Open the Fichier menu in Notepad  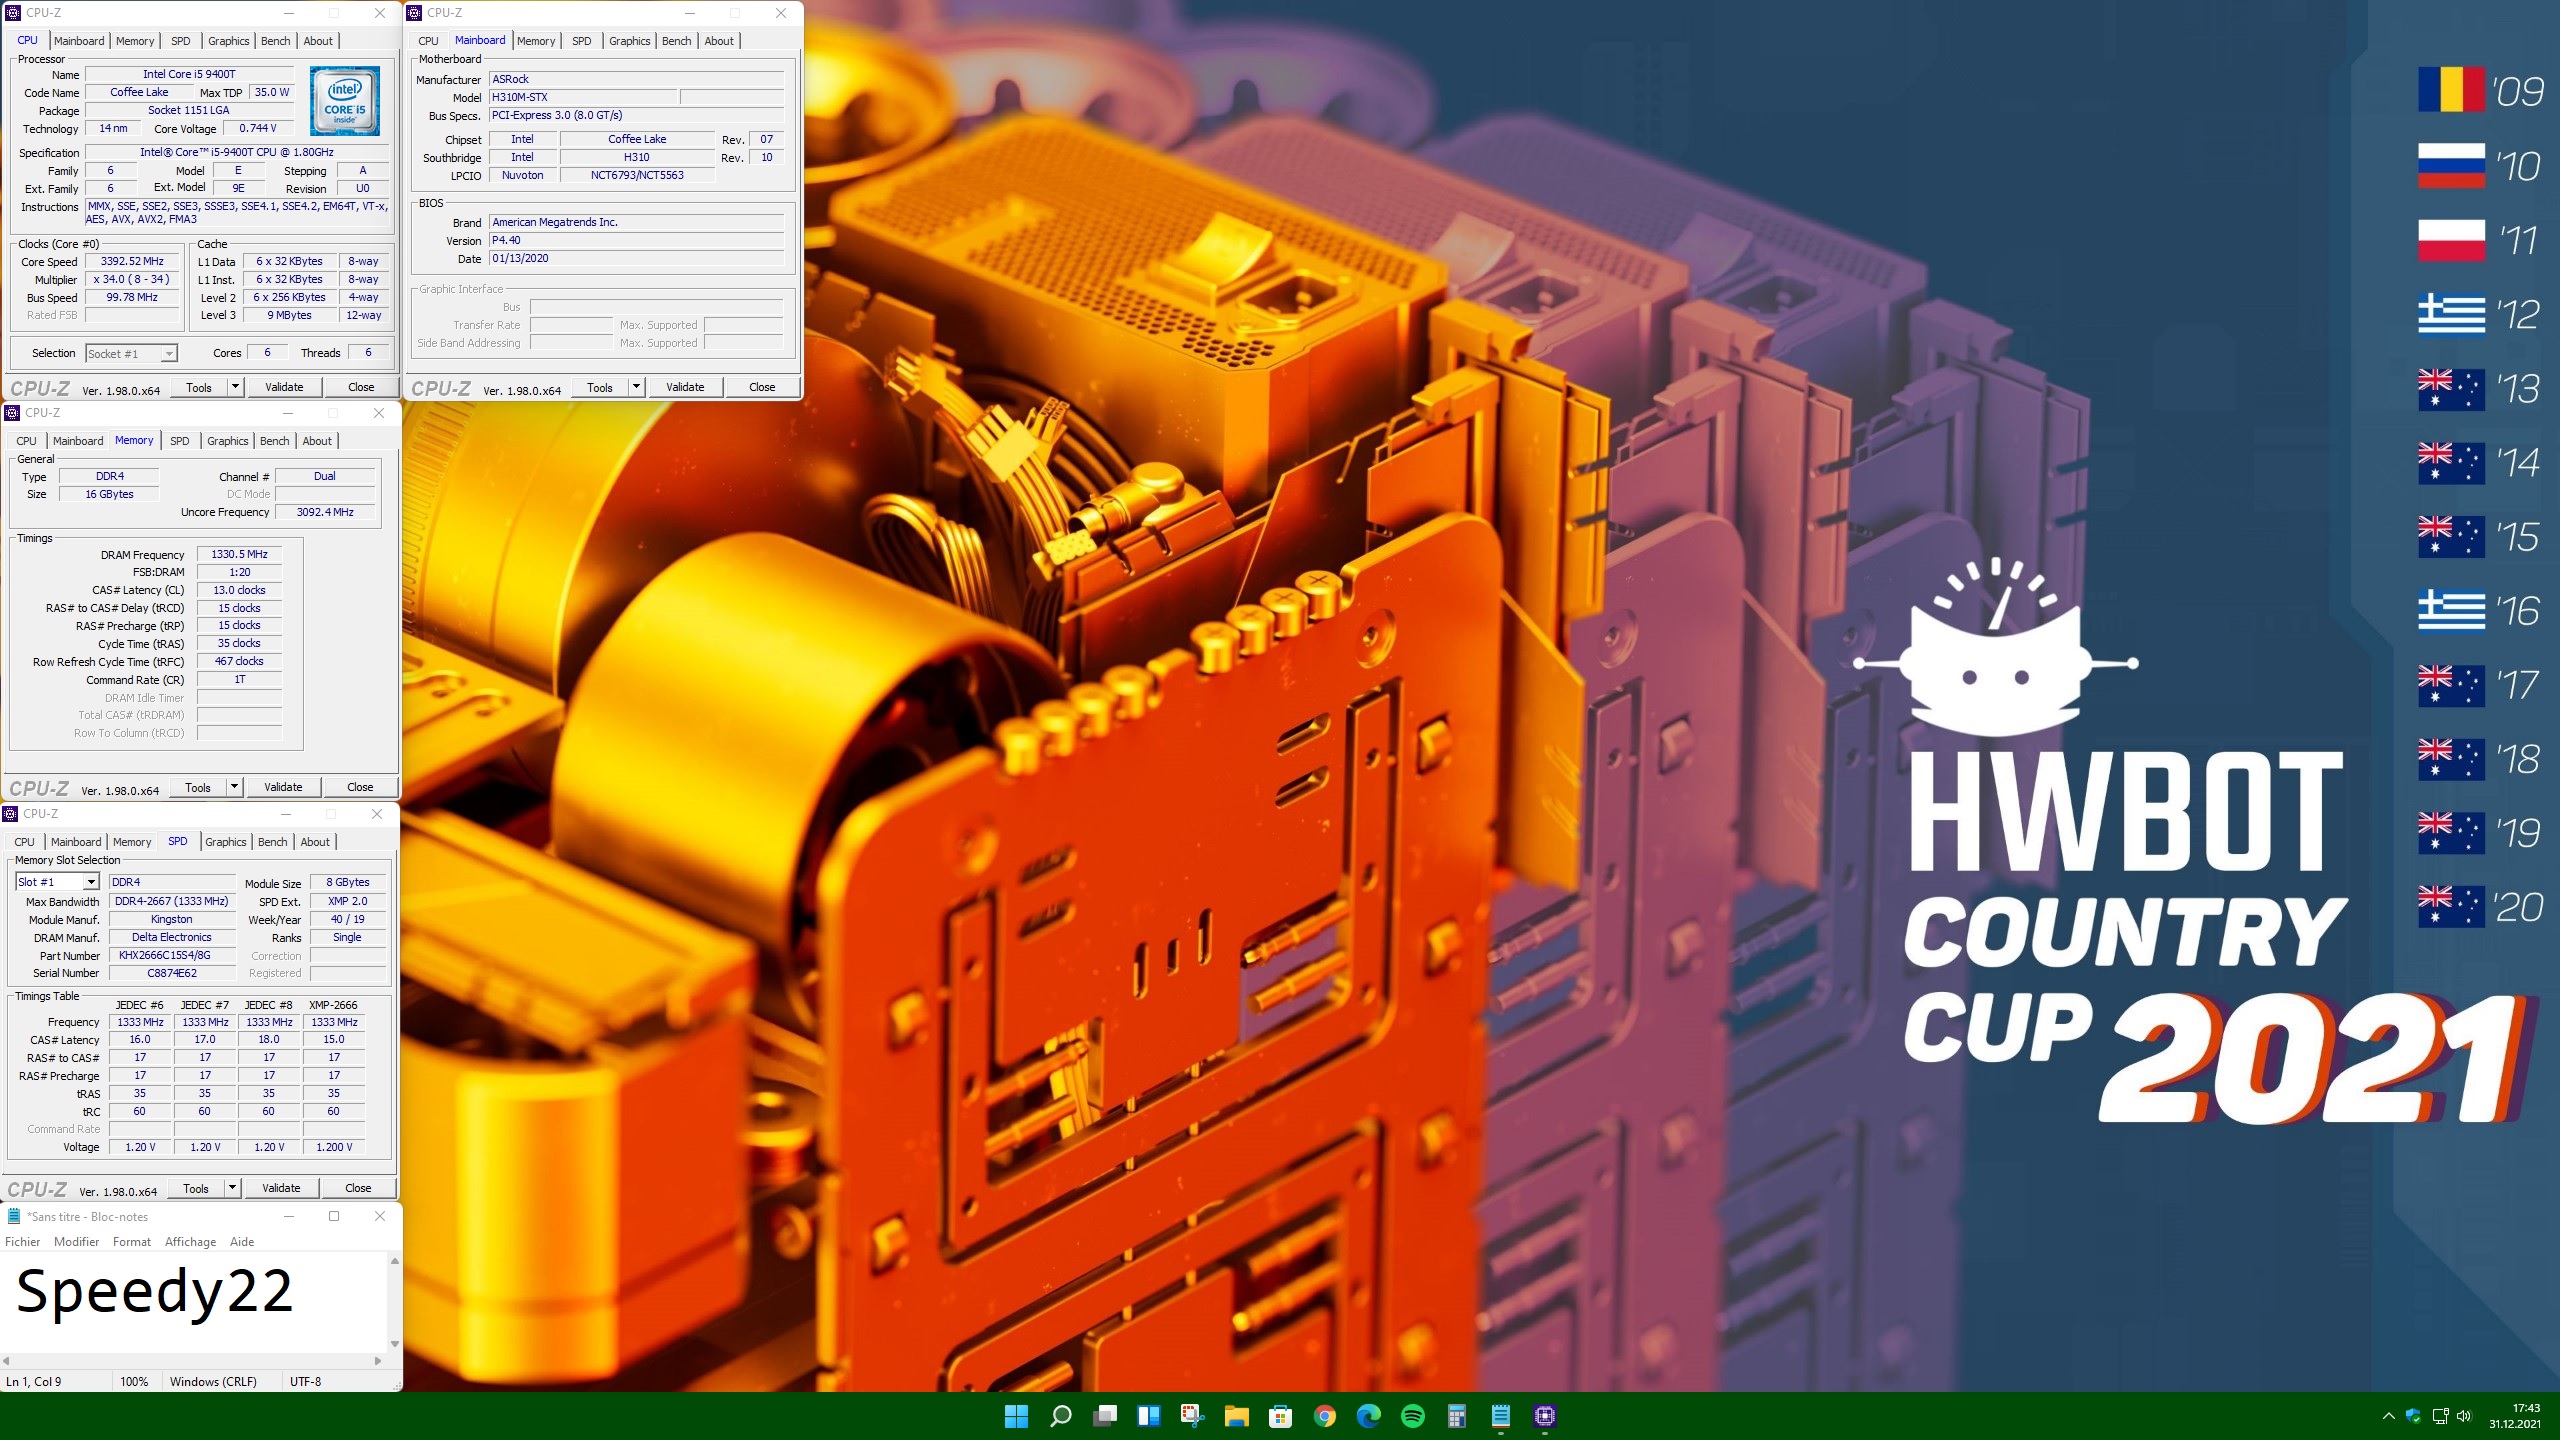tap(23, 1242)
